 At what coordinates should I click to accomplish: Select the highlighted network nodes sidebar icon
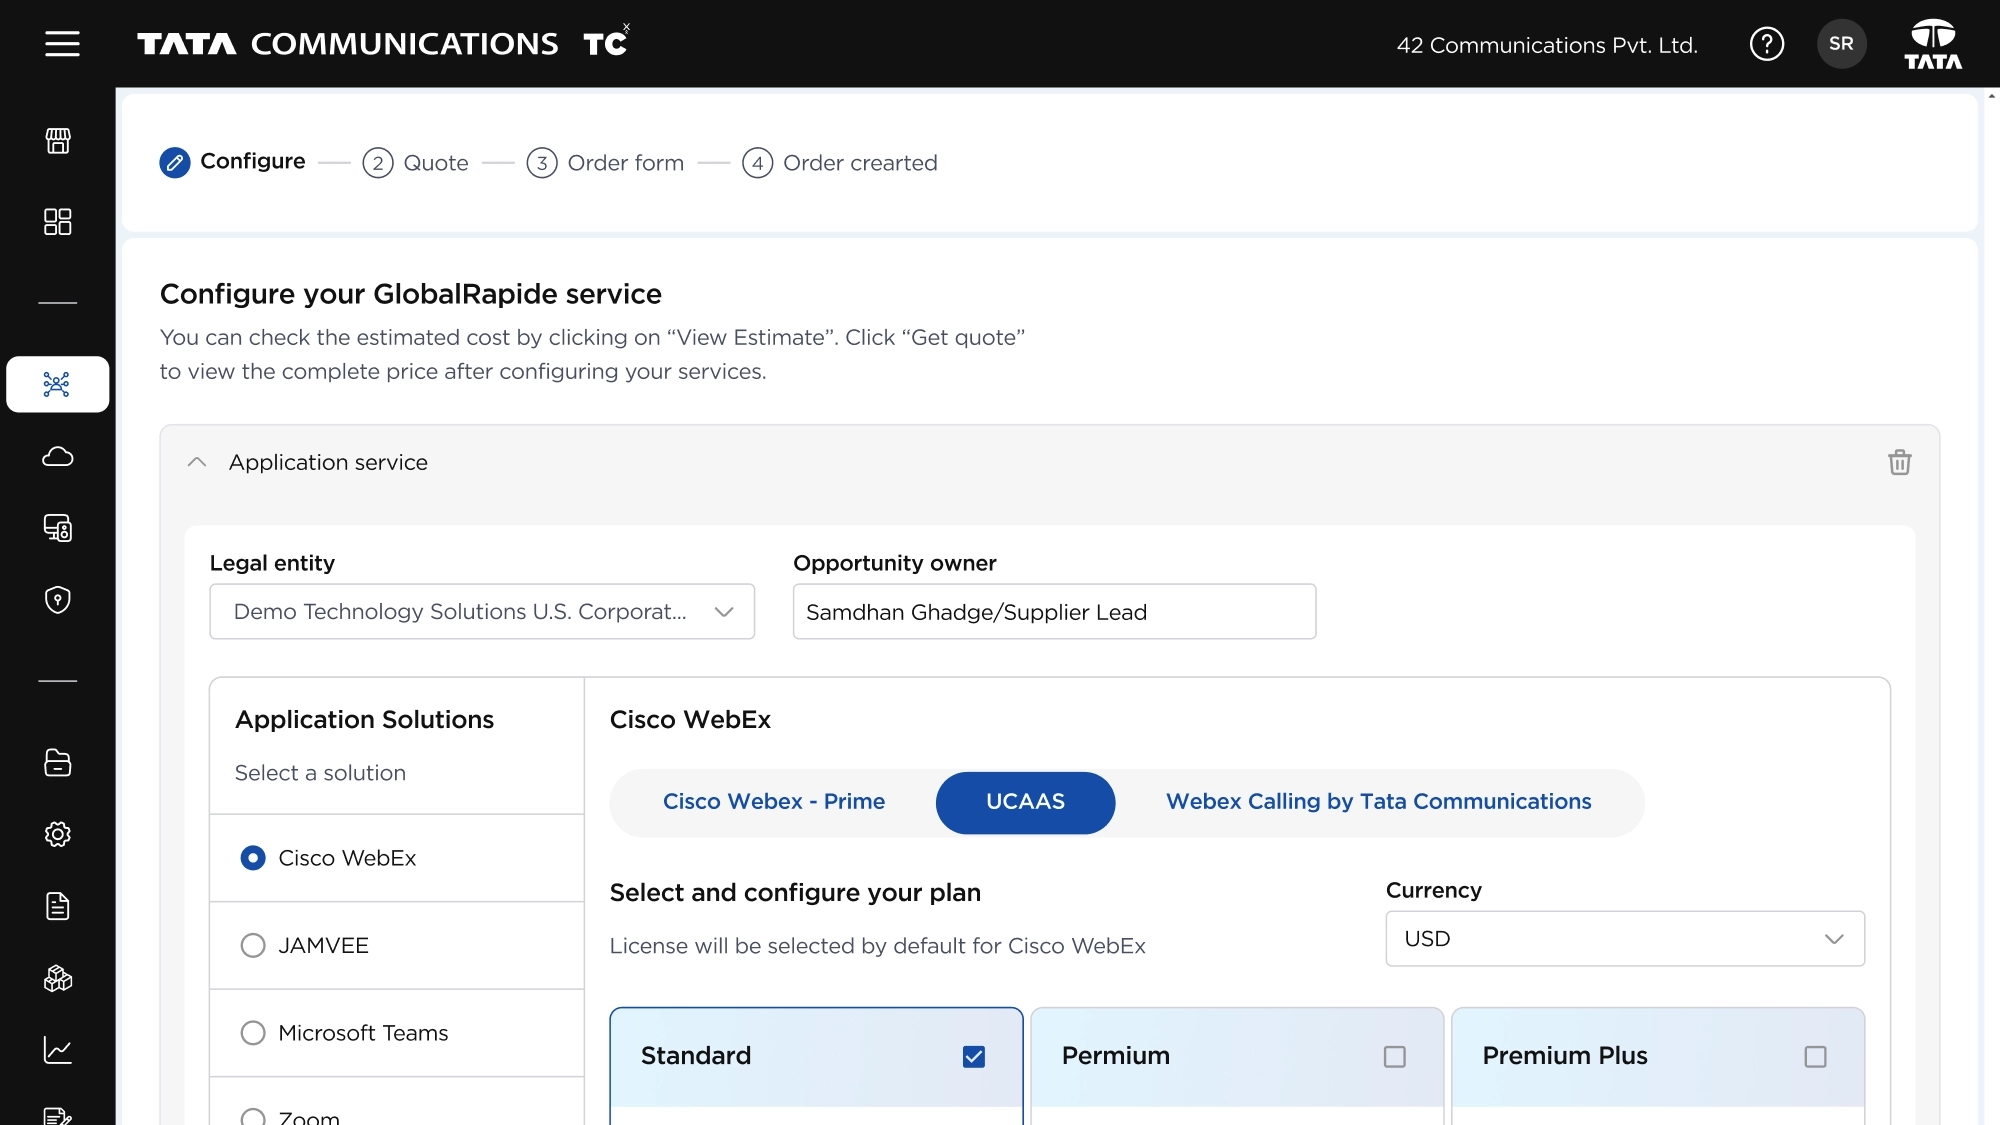pyautogui.click(x=58, y=384)
